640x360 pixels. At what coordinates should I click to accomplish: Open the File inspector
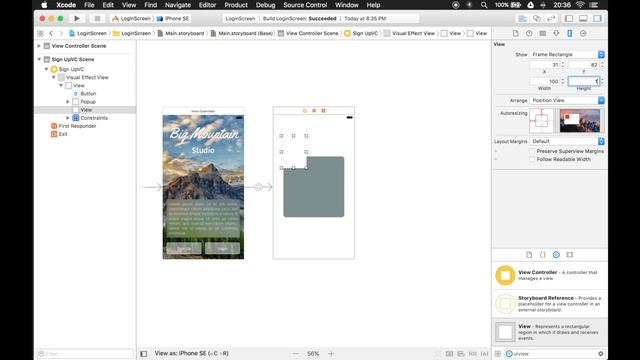(x=516, y=33)
